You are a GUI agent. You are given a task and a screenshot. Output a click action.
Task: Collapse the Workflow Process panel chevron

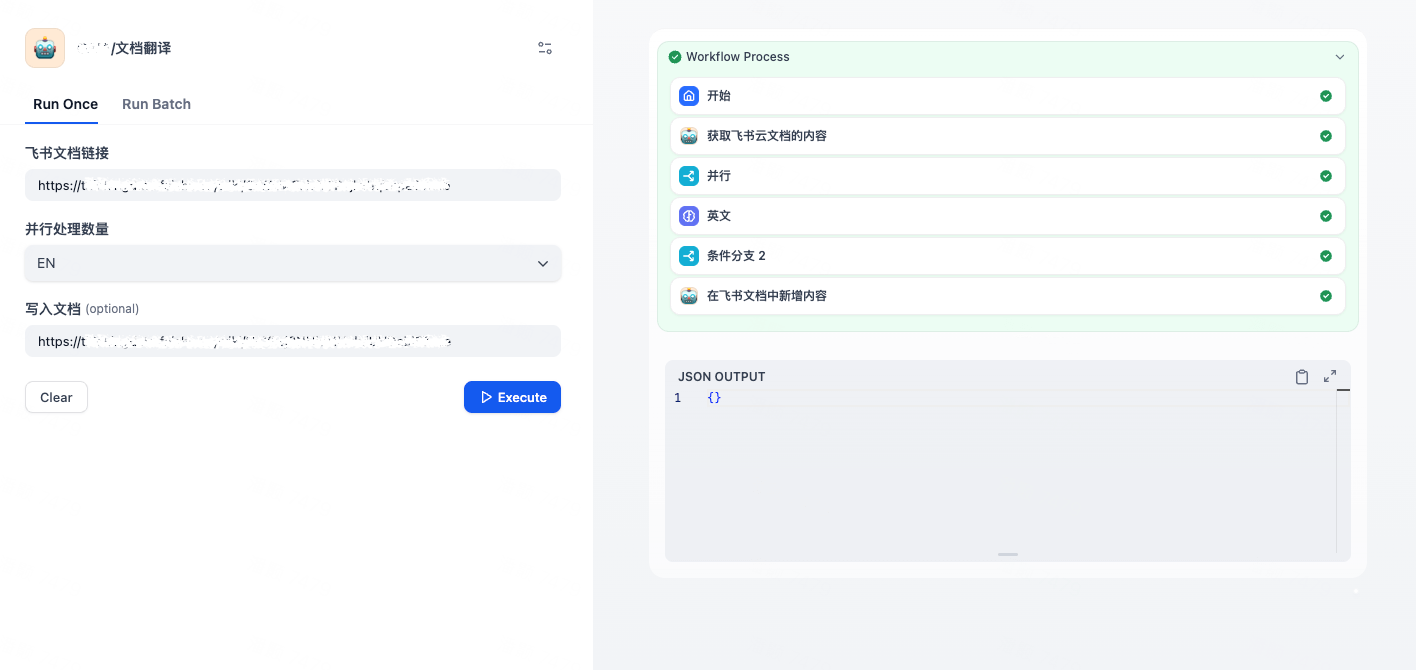coord(1339,57)
